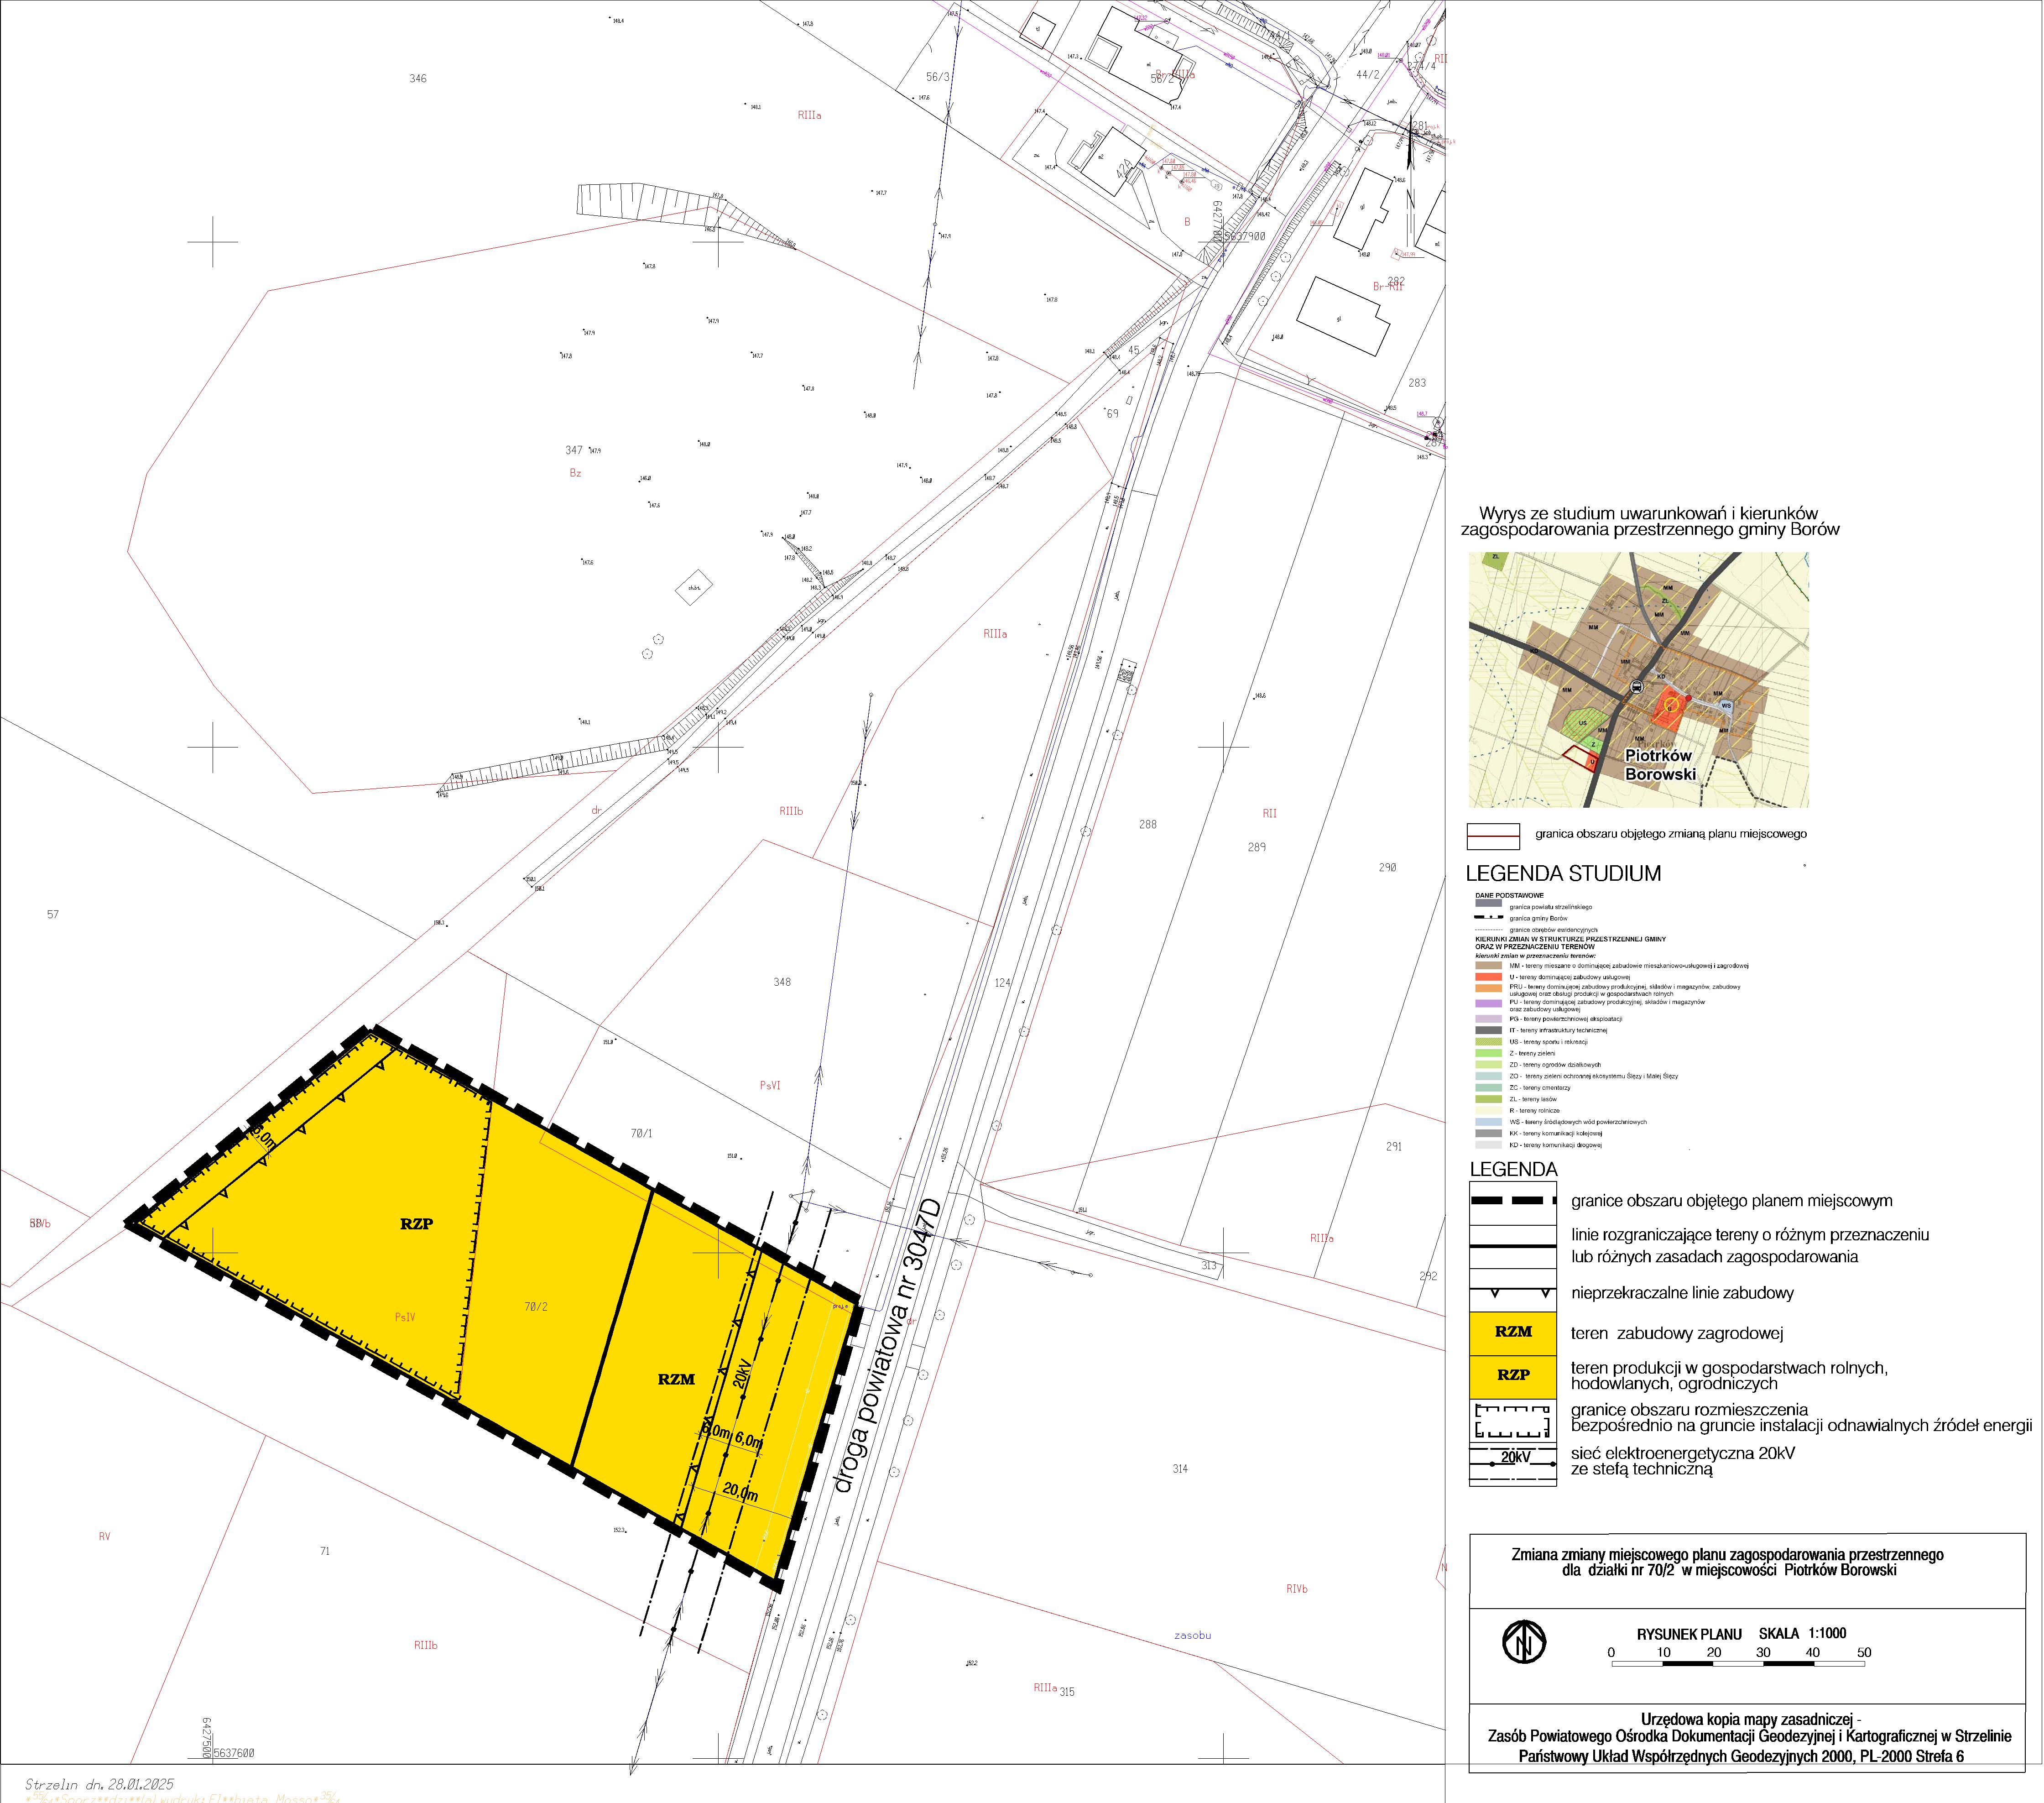2044x1803 pixels.
Task: Click the parcel number 314 label
Action: pos(1180,1469)
